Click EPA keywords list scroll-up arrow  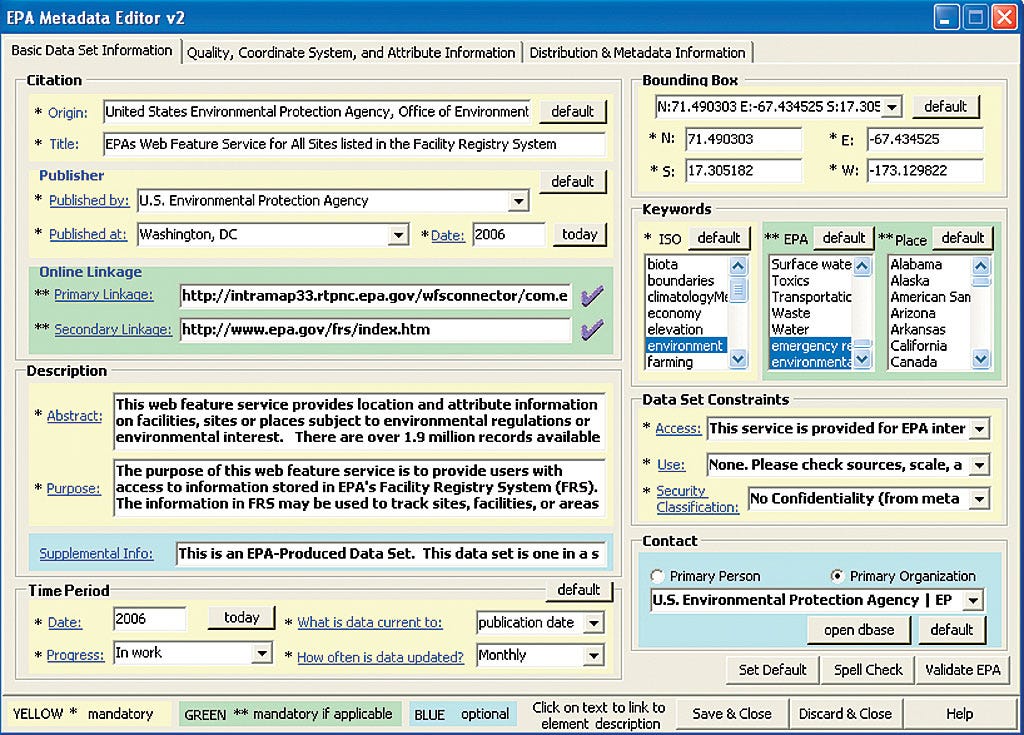(862, 265)
